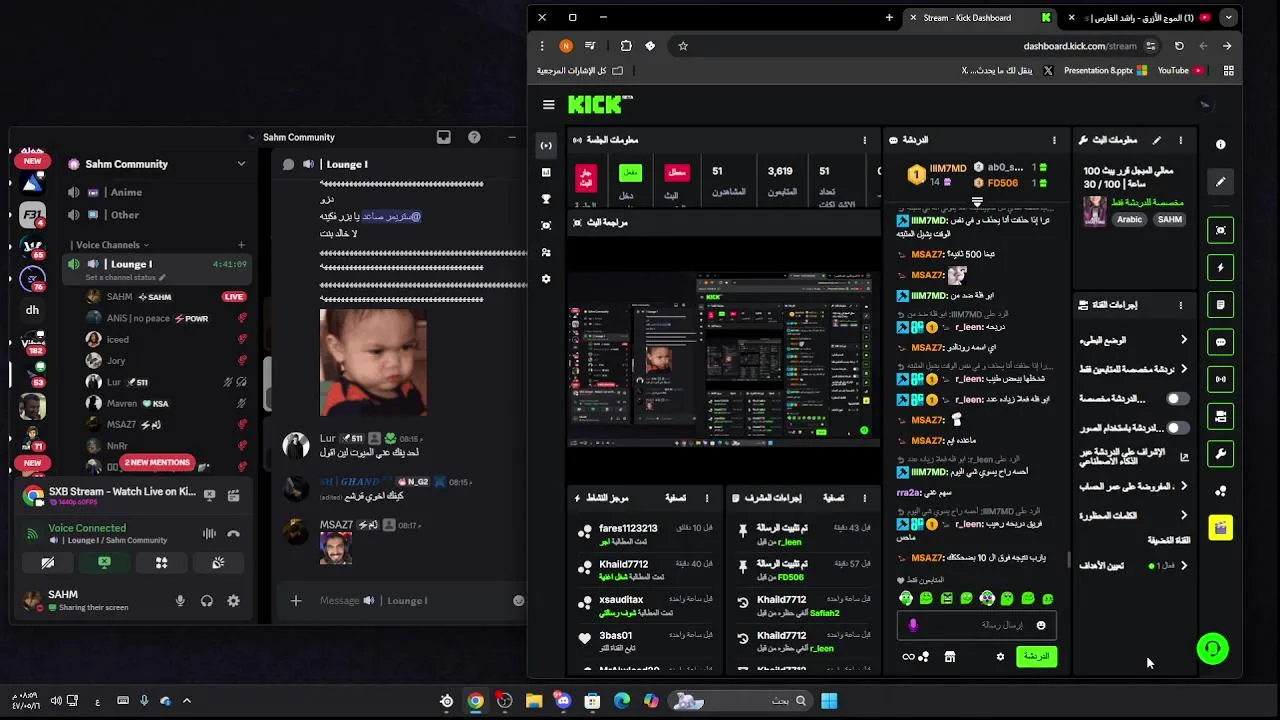Edit stream info with pencil icon in panel header
Screen dimensions: 1280x720
click(x=1157, y=140)
